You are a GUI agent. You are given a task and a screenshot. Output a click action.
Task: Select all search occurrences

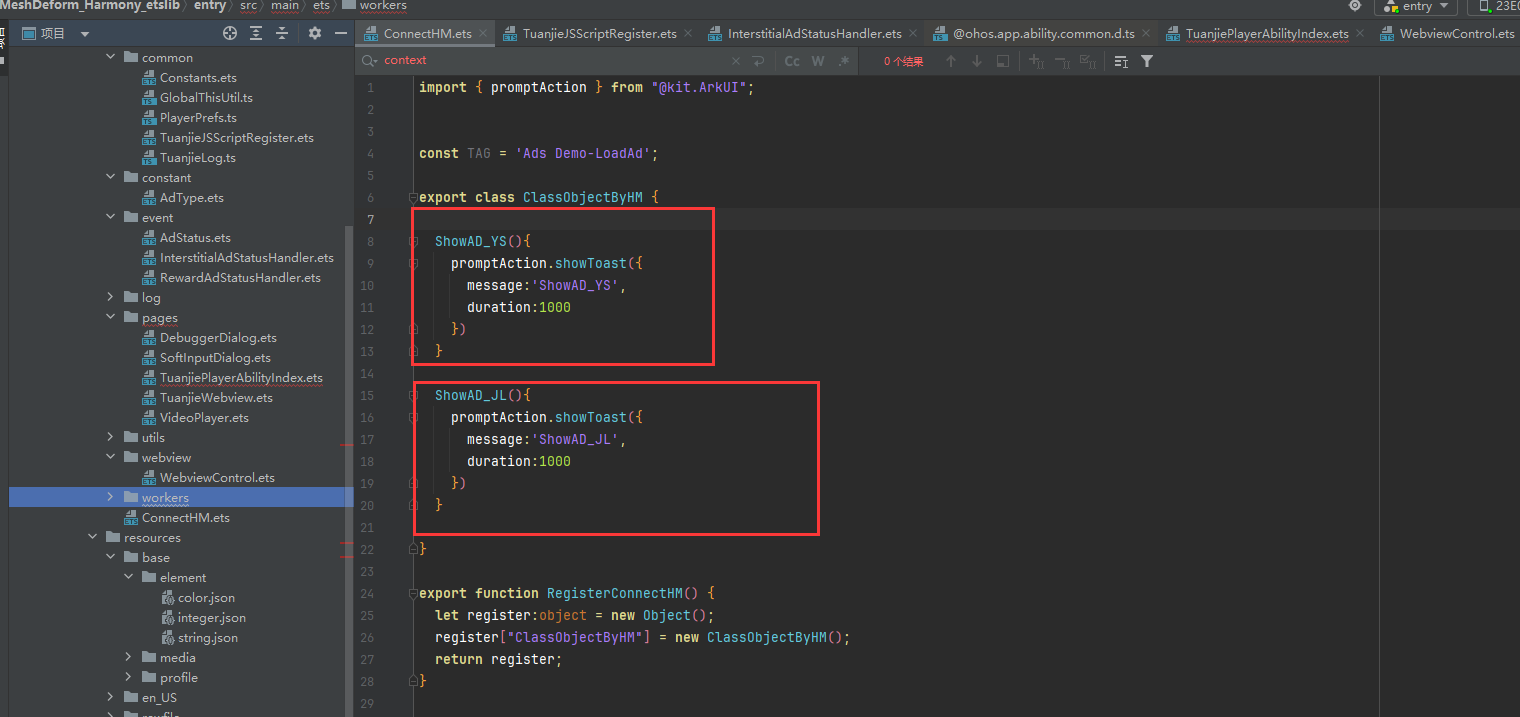click(x=1088, y=61)
